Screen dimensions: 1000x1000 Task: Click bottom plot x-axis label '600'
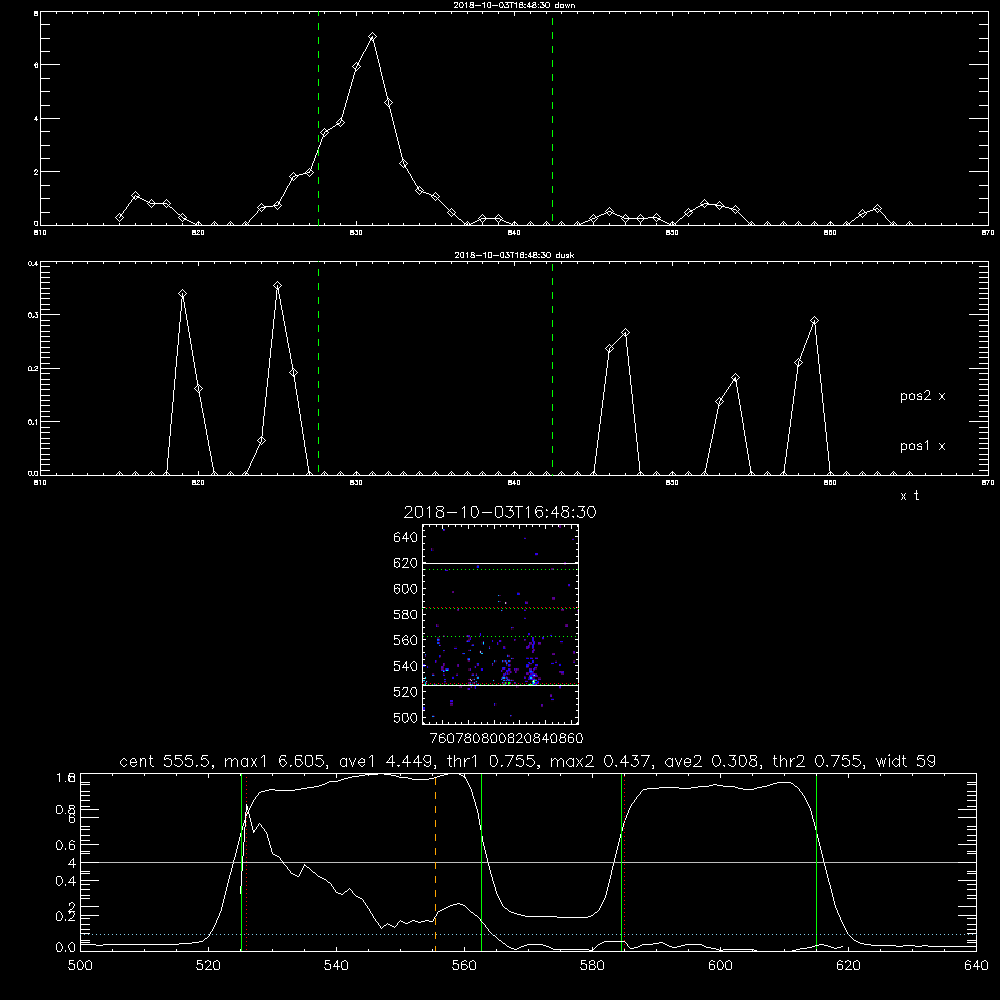(x=720, y=966)
